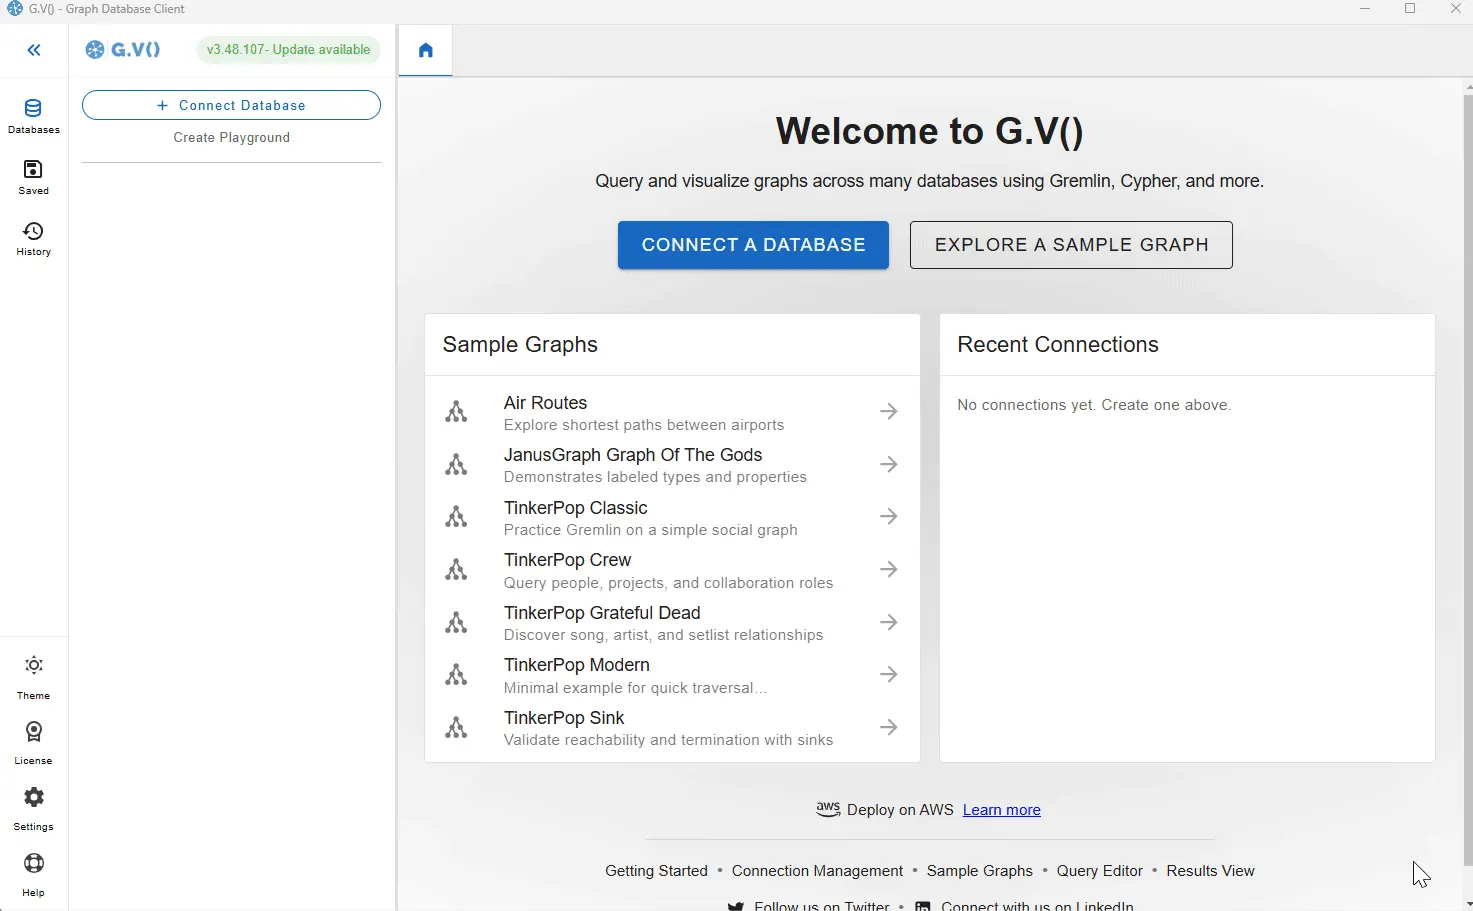Open application Settings

33,805
